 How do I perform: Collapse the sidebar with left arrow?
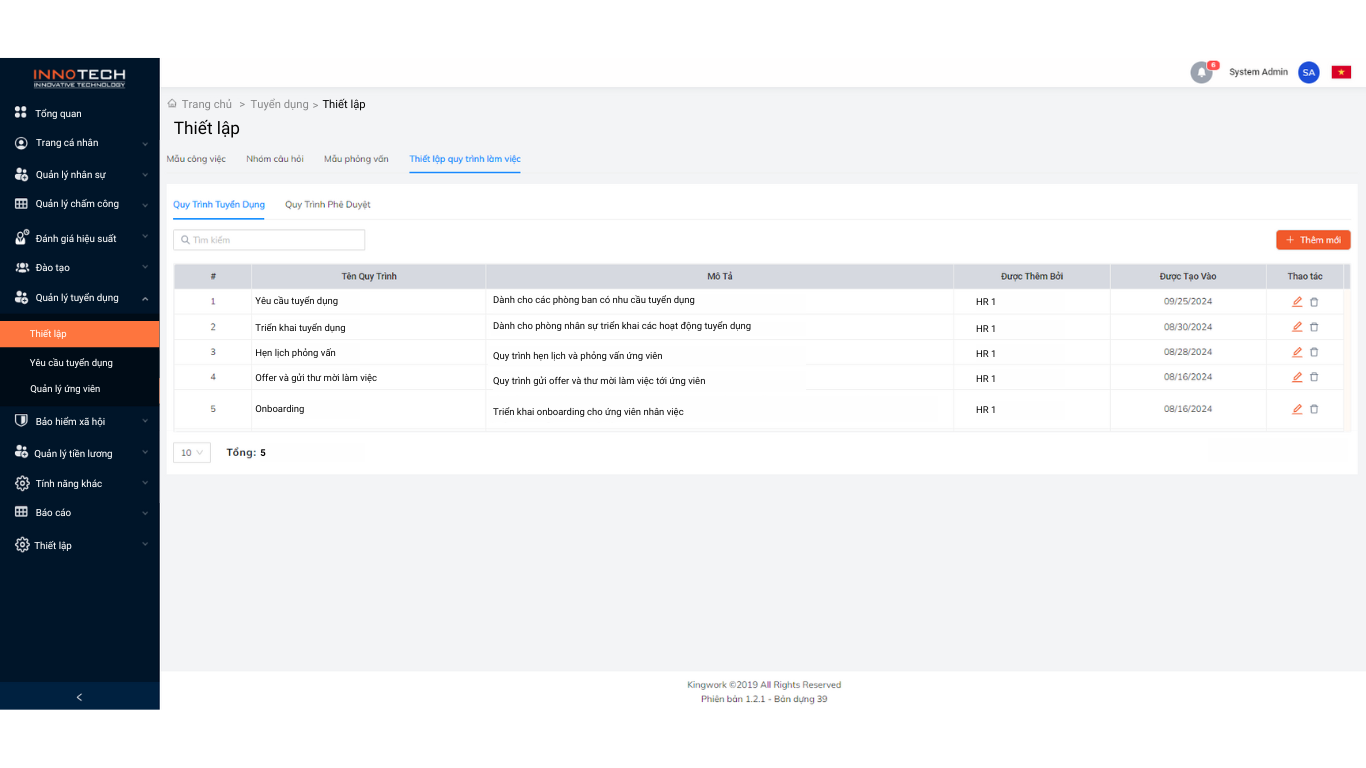tap(80, 697)
